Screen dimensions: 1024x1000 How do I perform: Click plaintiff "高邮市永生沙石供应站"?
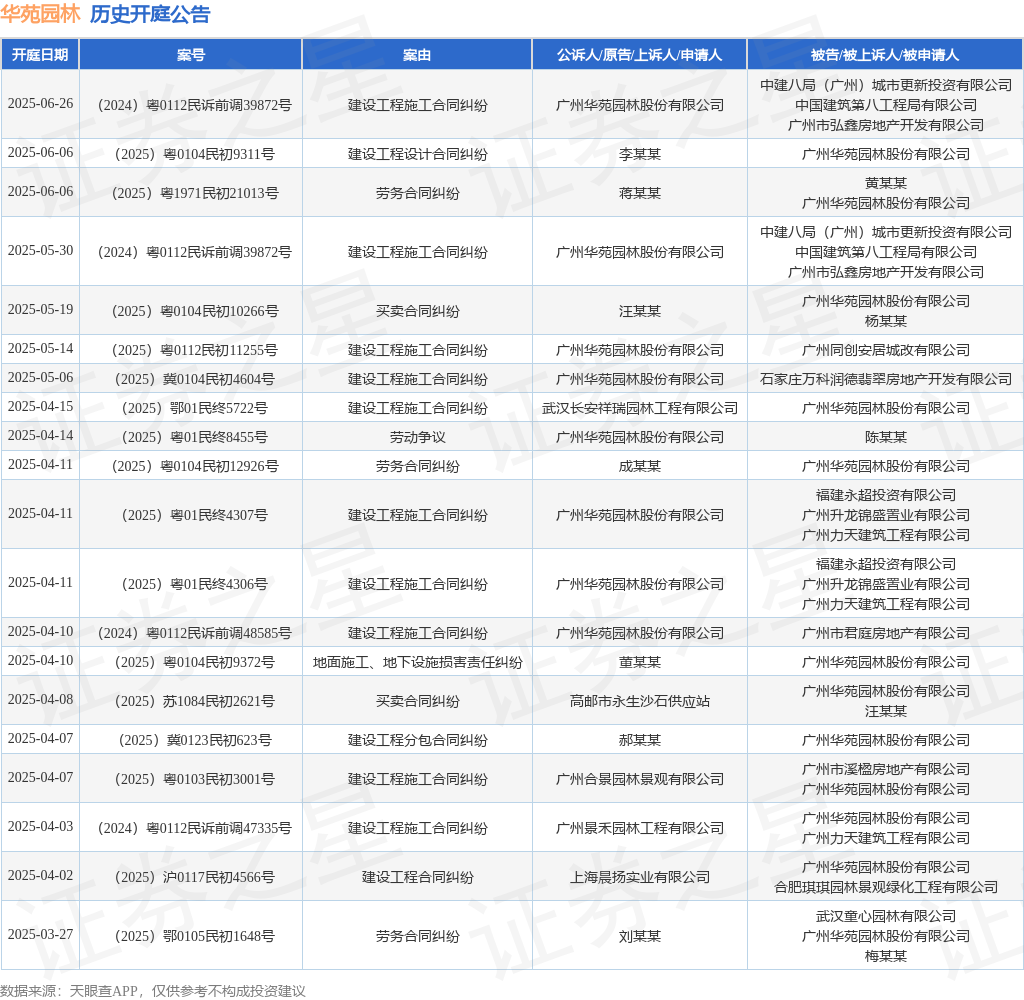(x=639, y=702)
